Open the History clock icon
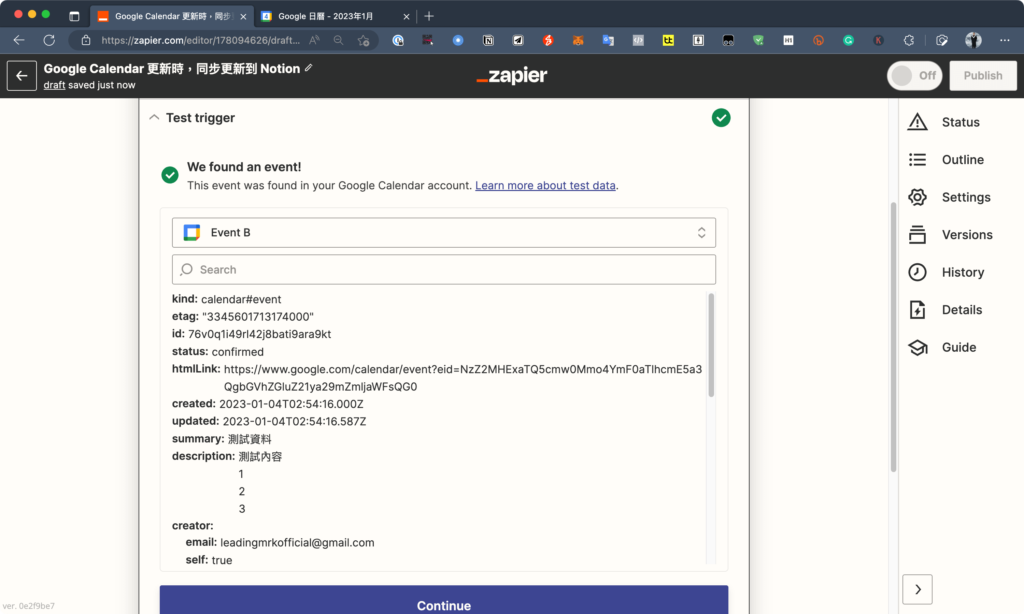The width and height of the screenshot is (1024, 614). [918, 272]
